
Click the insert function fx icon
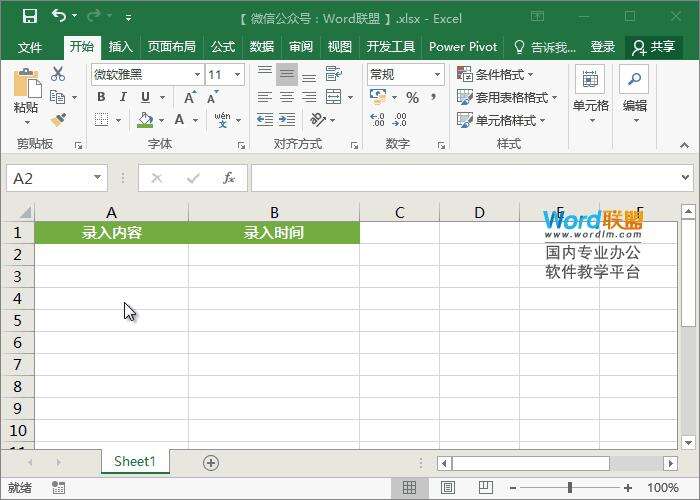click(x=229, y=178)
